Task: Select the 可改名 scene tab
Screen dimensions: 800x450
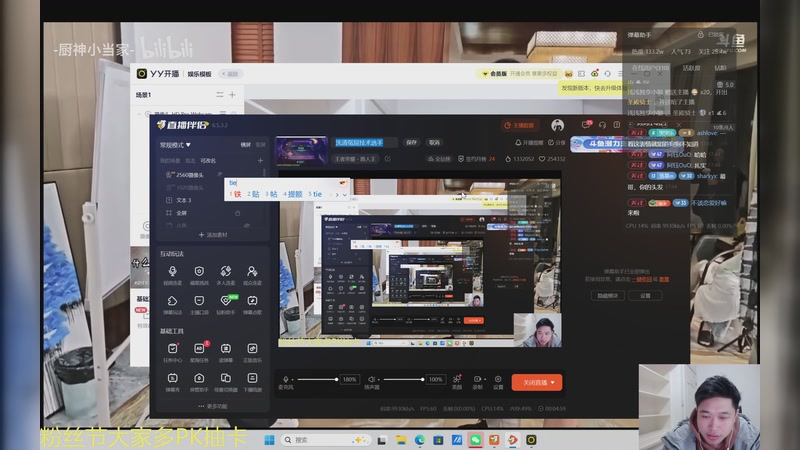Action: (x=208, y=161)
